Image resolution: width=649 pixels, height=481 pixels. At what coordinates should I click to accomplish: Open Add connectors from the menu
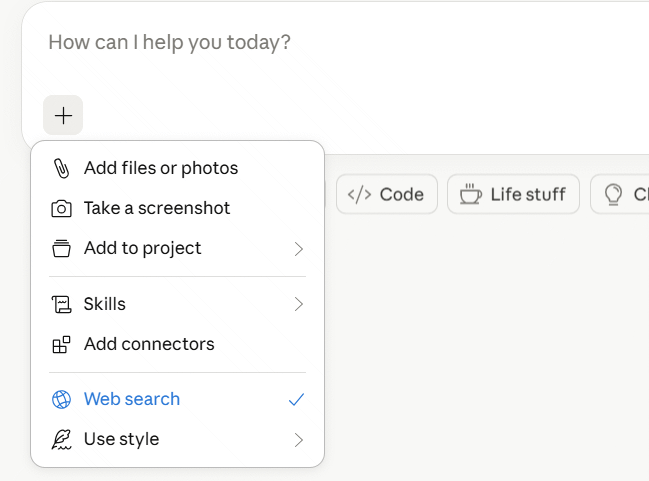(149, 344)
